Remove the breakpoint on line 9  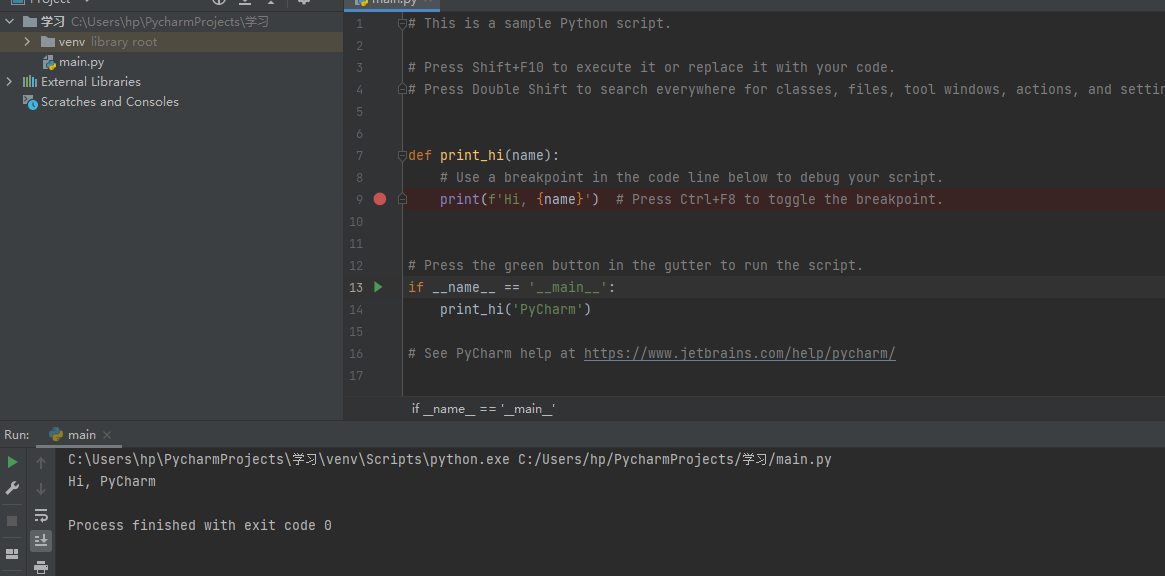coord(380,199)
